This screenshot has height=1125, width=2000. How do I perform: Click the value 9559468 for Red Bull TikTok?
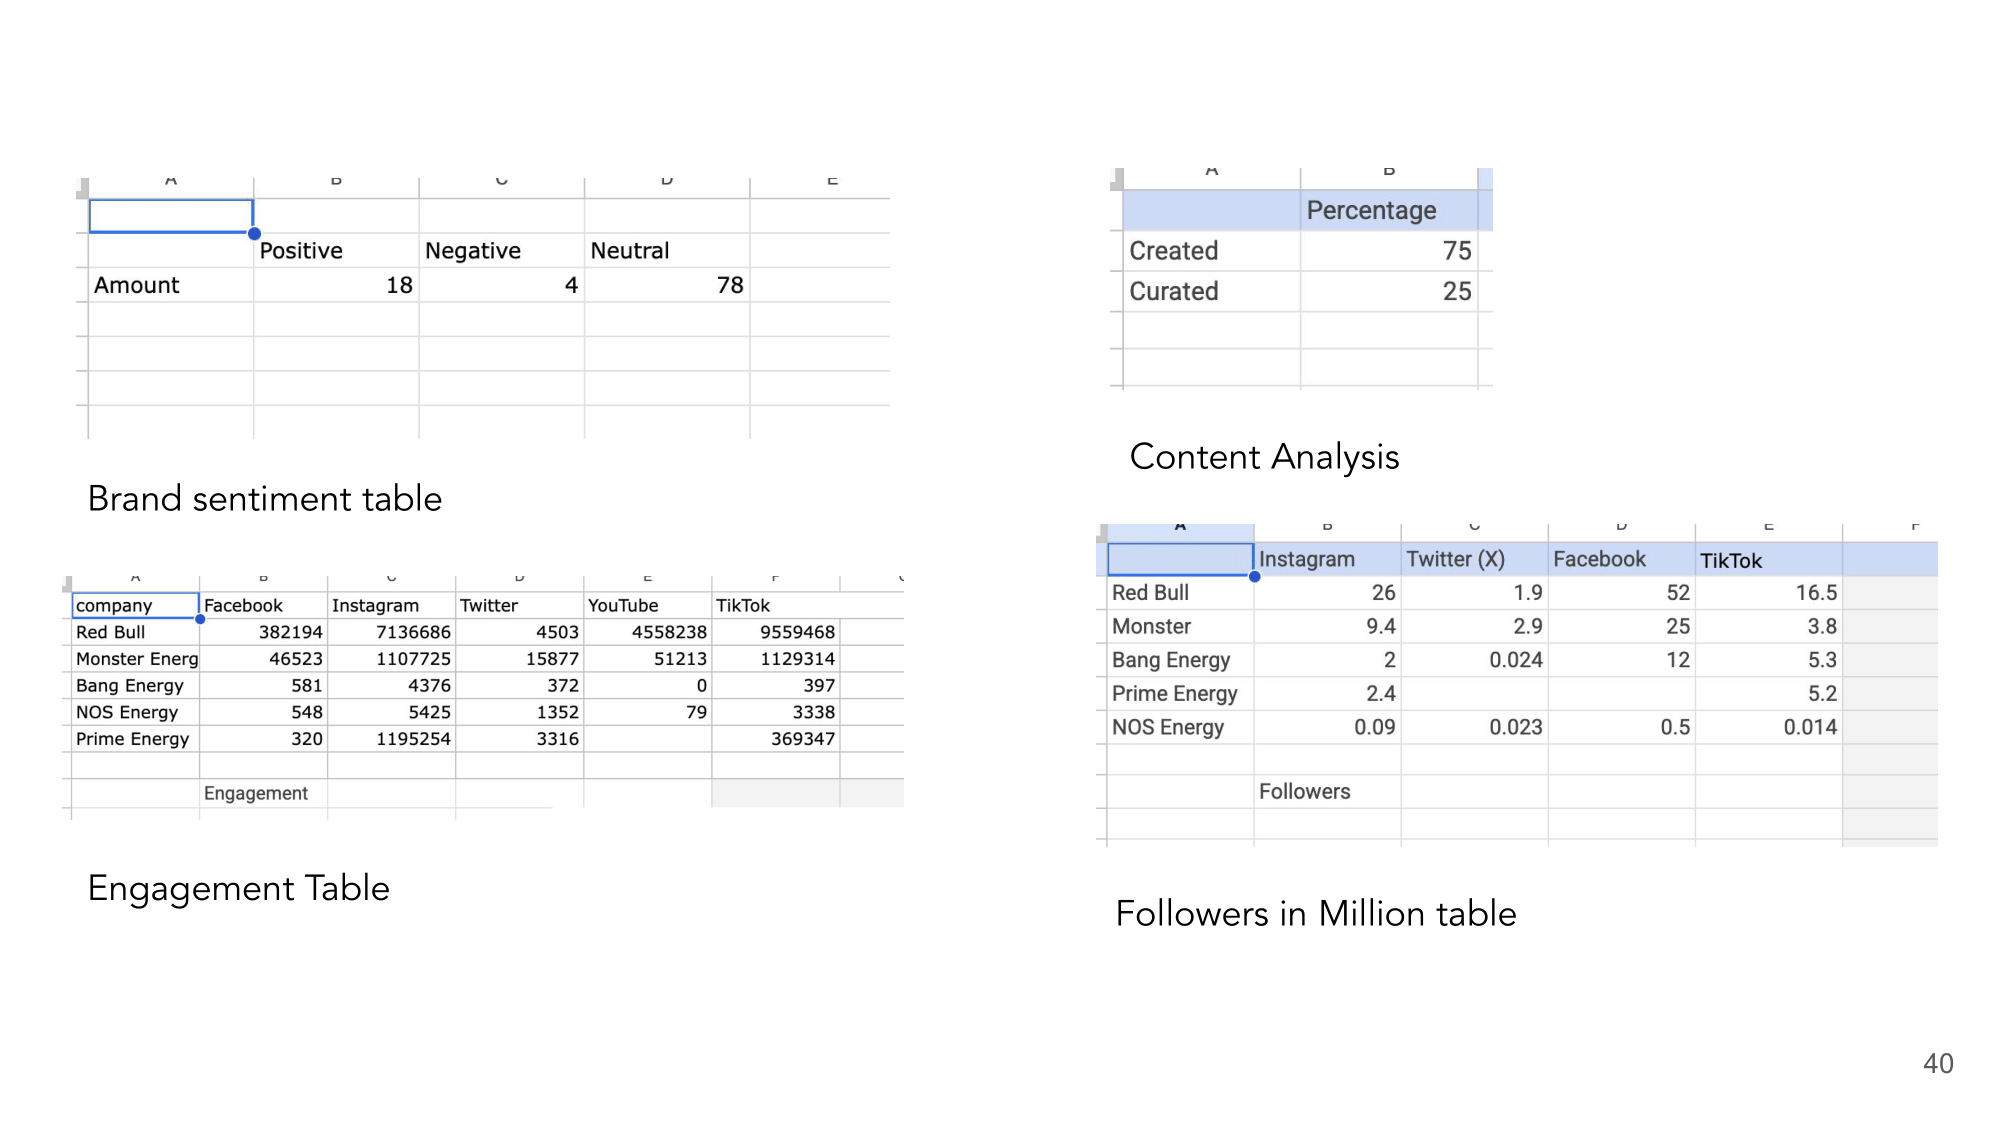pyautogui.click(x=775, y=632)
